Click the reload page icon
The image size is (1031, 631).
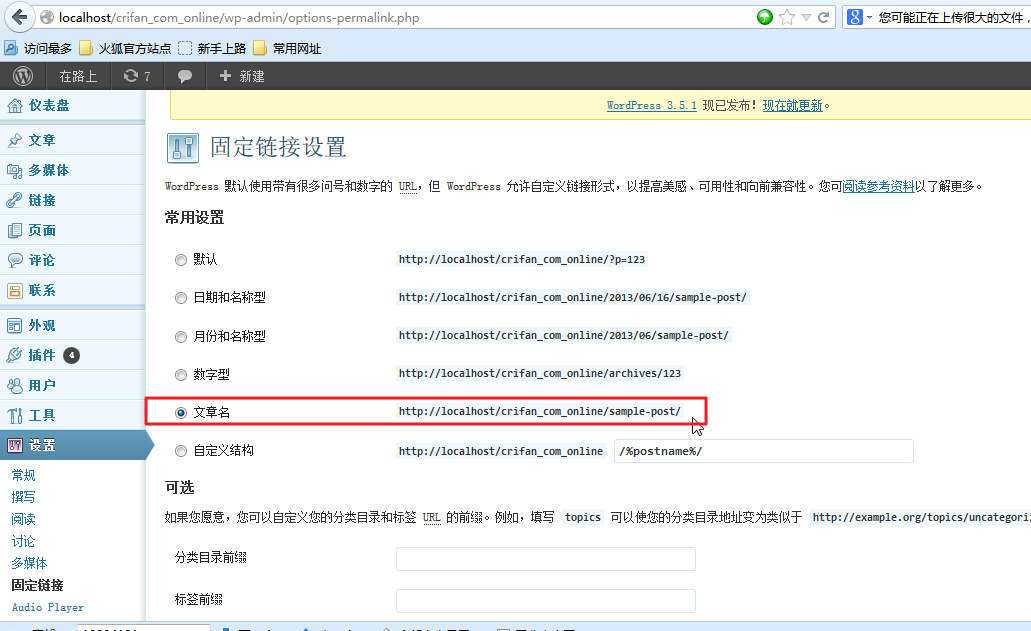(x=823, y=18)
